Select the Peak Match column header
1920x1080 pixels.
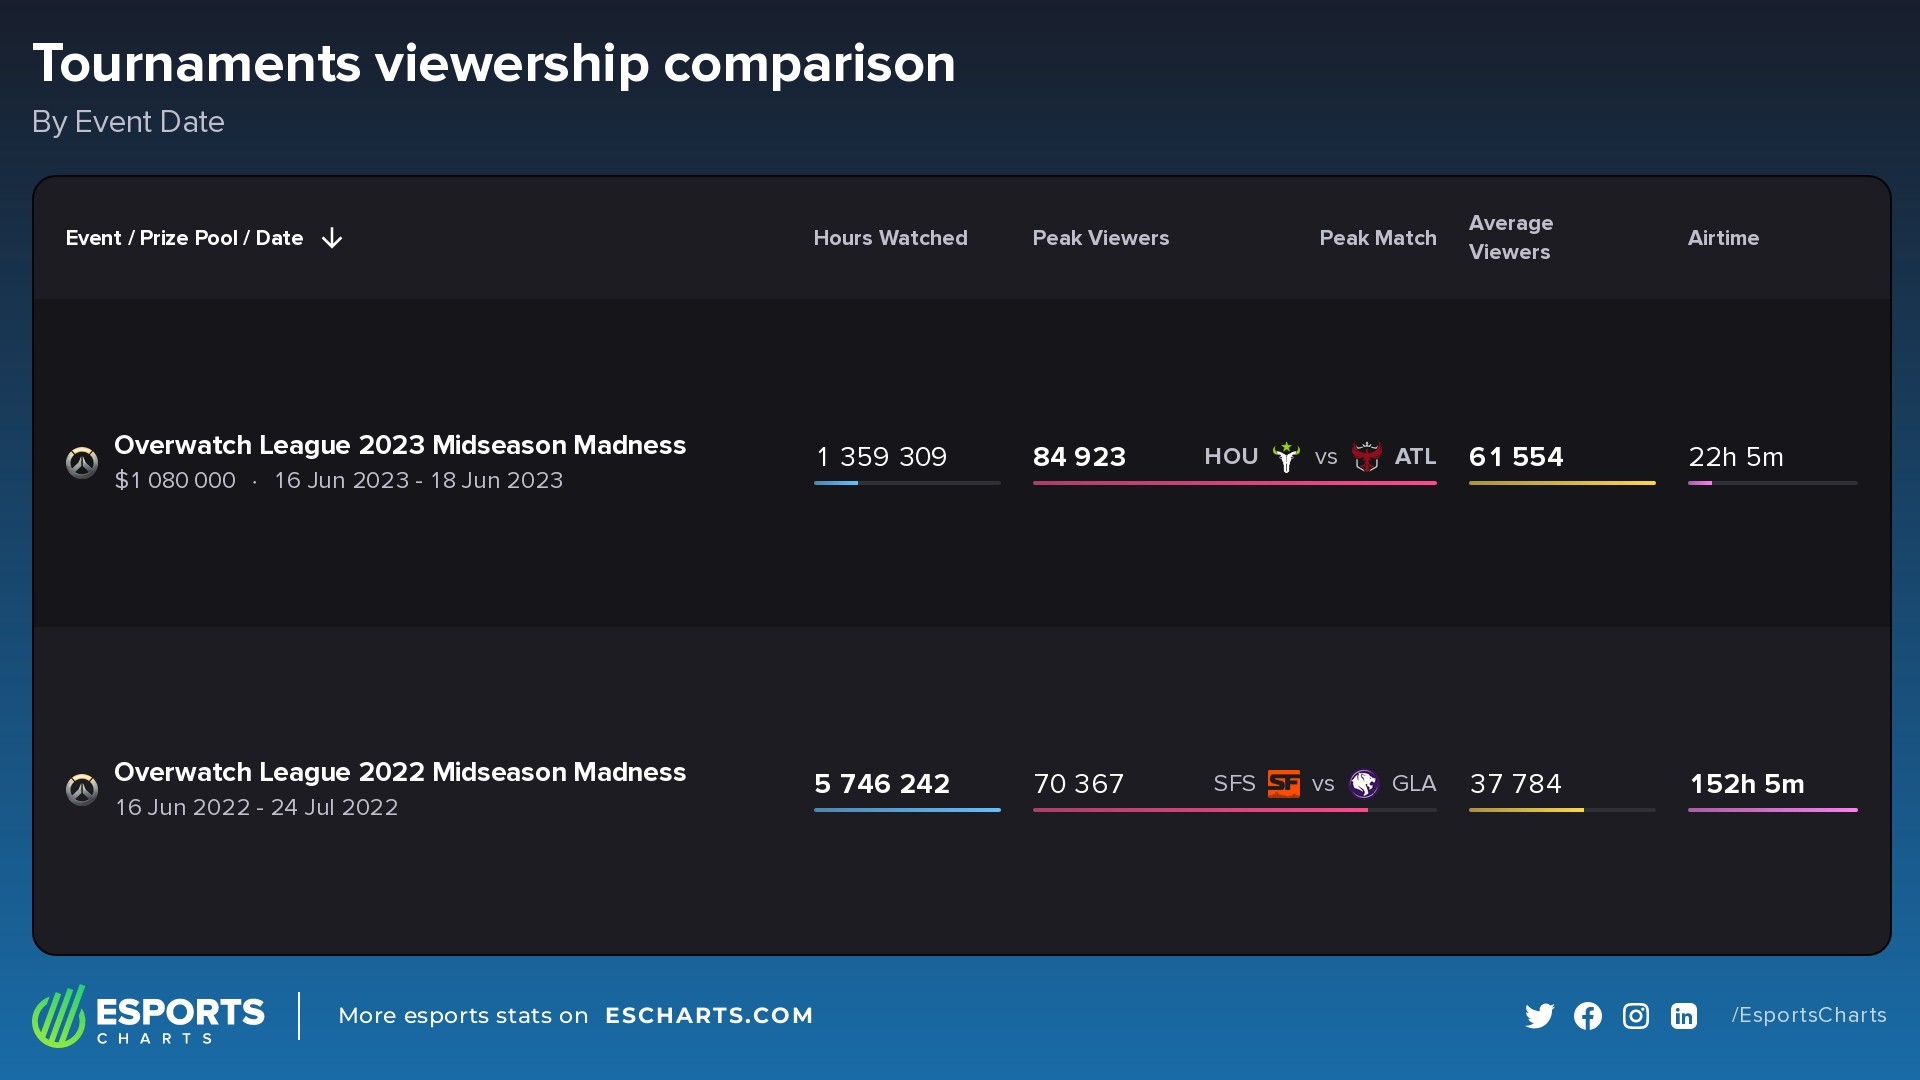(x=1378, y=238)
